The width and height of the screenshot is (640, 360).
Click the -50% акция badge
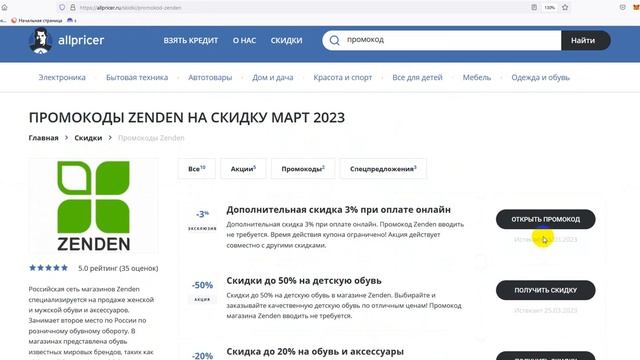(x=202, y=291)
